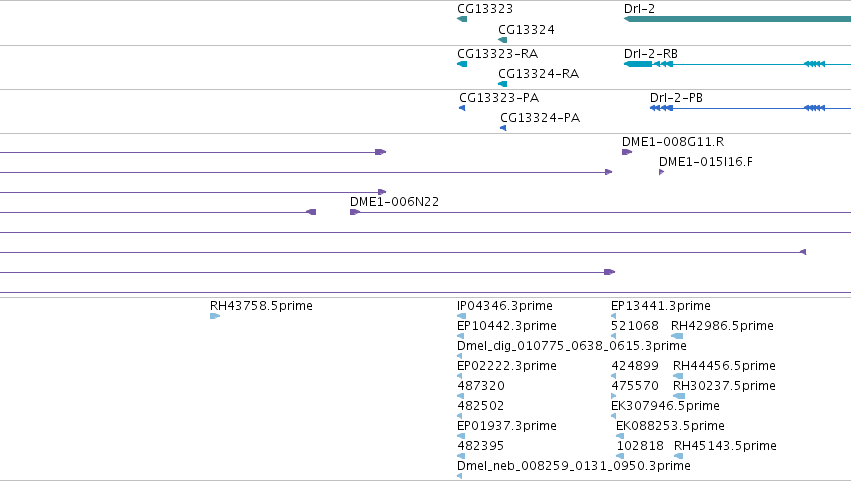Image resolution: width=851 pixels, height=481 pixels.
Task: Click the Drl-2-RB transcript label
Action: pyautogui.click(x=651, y=54)
